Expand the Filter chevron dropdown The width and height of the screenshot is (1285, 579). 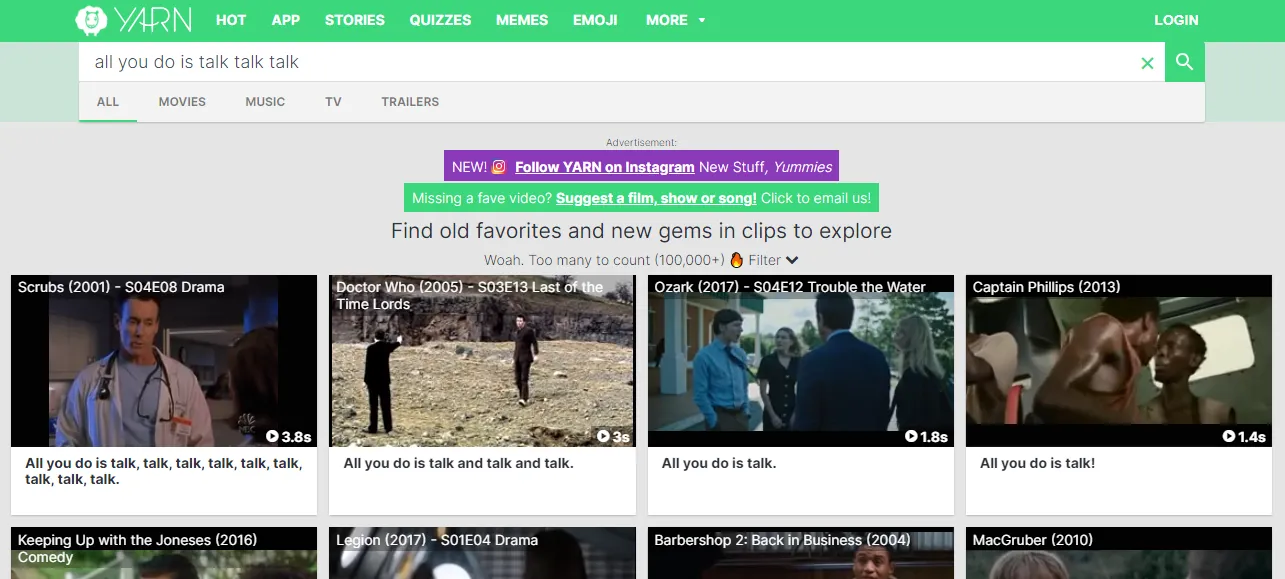[792, 260]
